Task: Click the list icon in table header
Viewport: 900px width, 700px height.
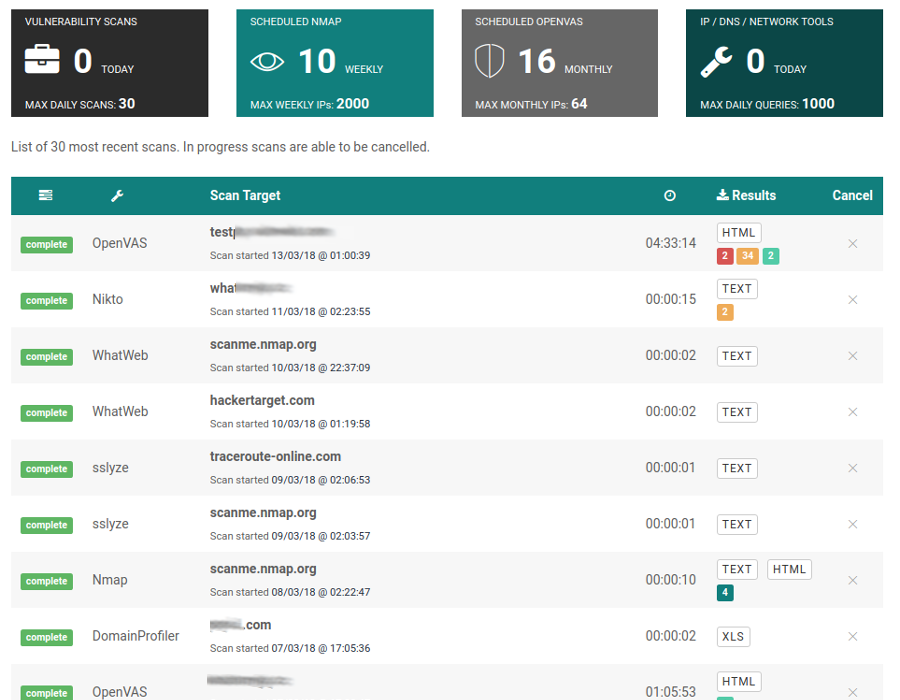Action: 46,196
